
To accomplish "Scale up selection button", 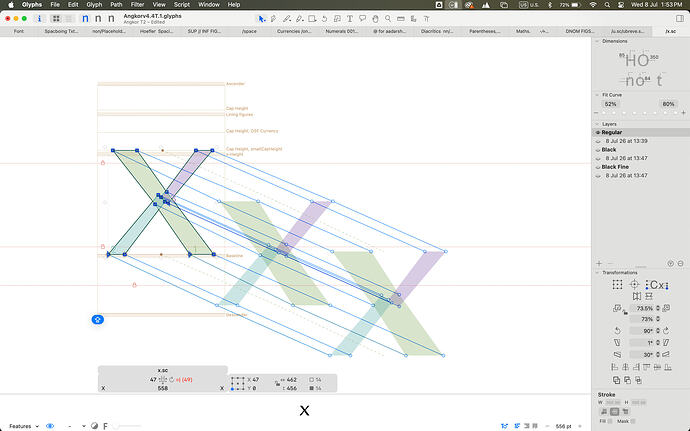I will 666,308.
